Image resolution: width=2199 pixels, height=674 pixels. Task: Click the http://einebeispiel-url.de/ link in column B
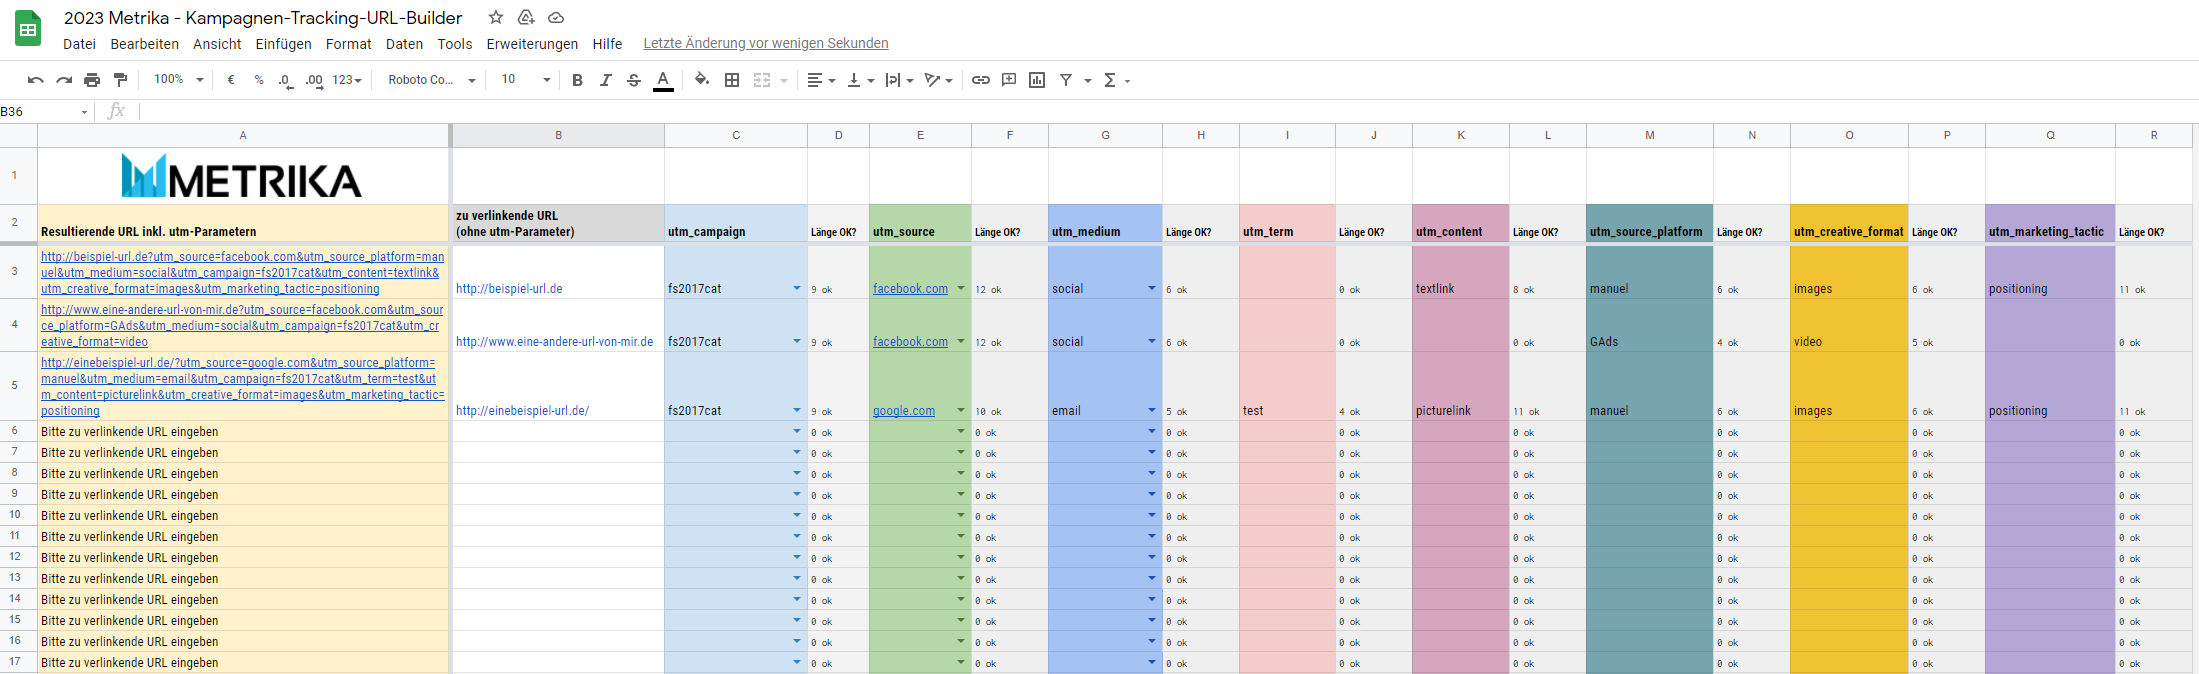point(522,410)
